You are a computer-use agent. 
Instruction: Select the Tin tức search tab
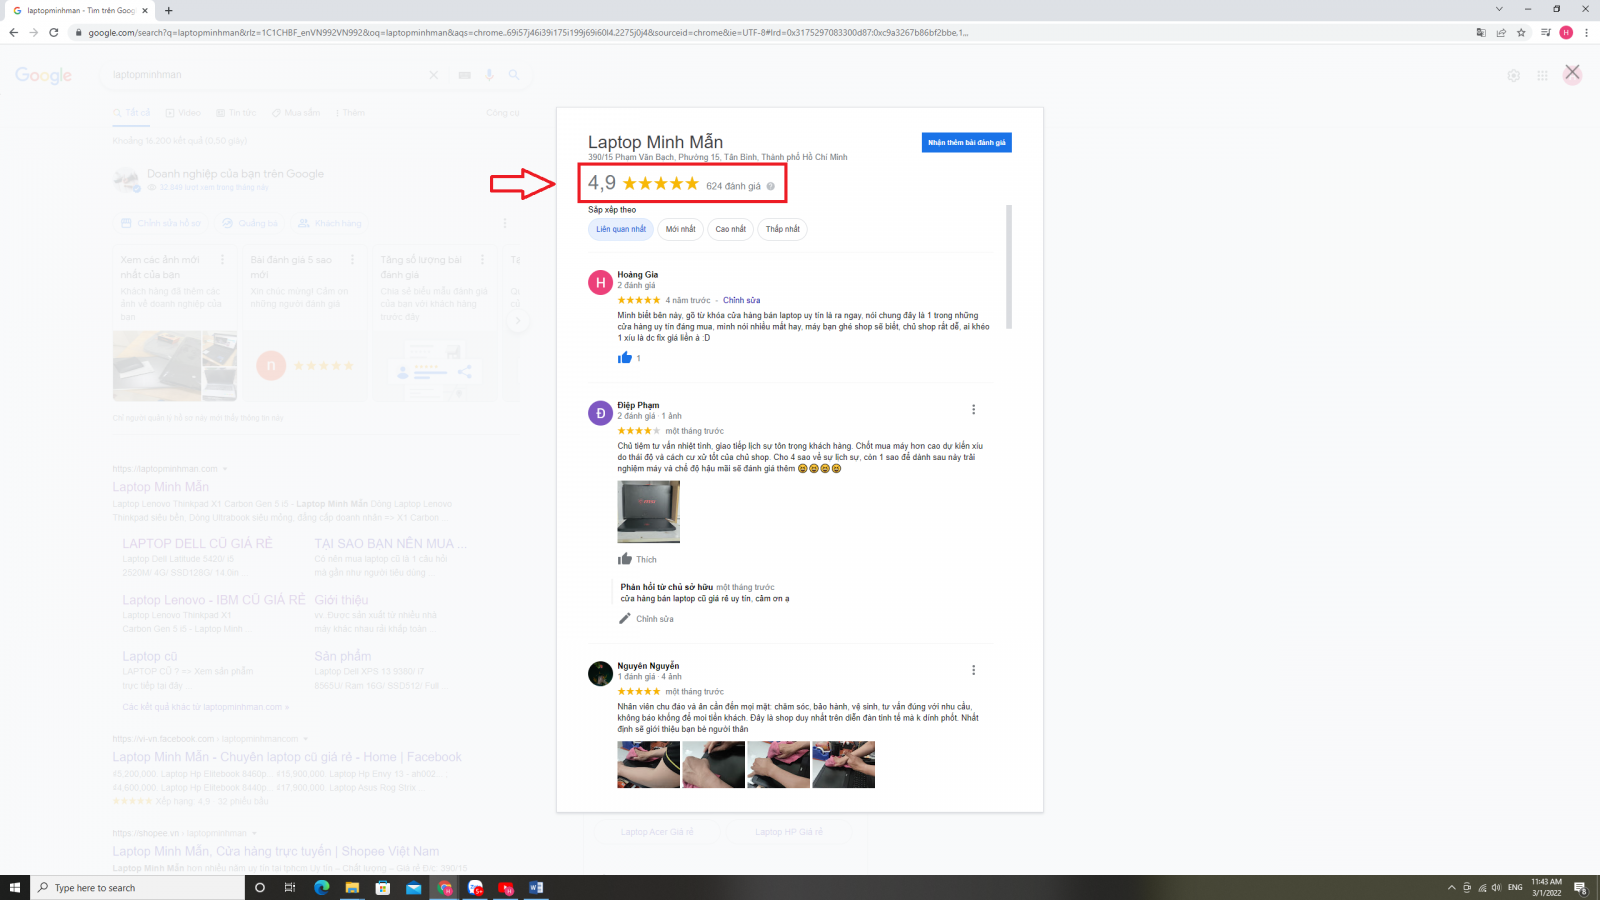tap(236, 113)
